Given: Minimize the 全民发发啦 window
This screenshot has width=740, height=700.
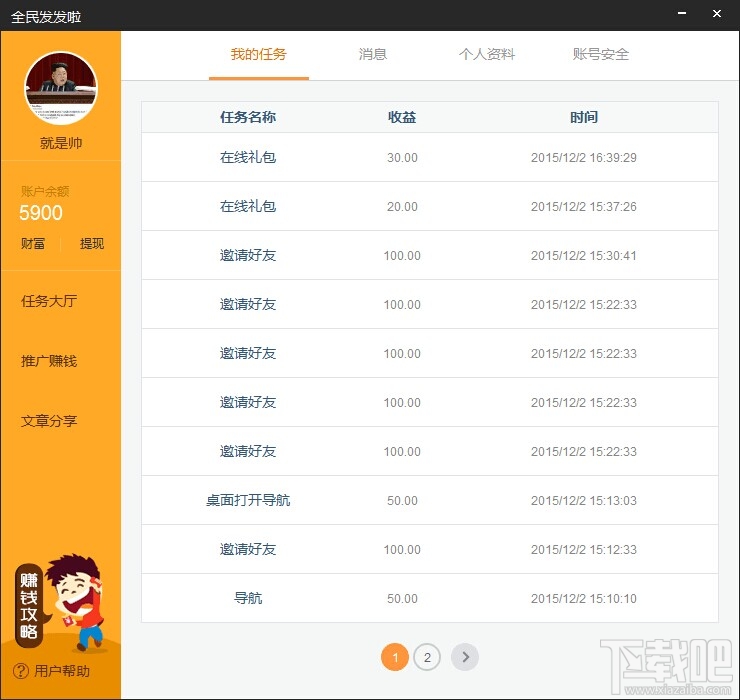Looking at the screenshot, I should (682, 13).
